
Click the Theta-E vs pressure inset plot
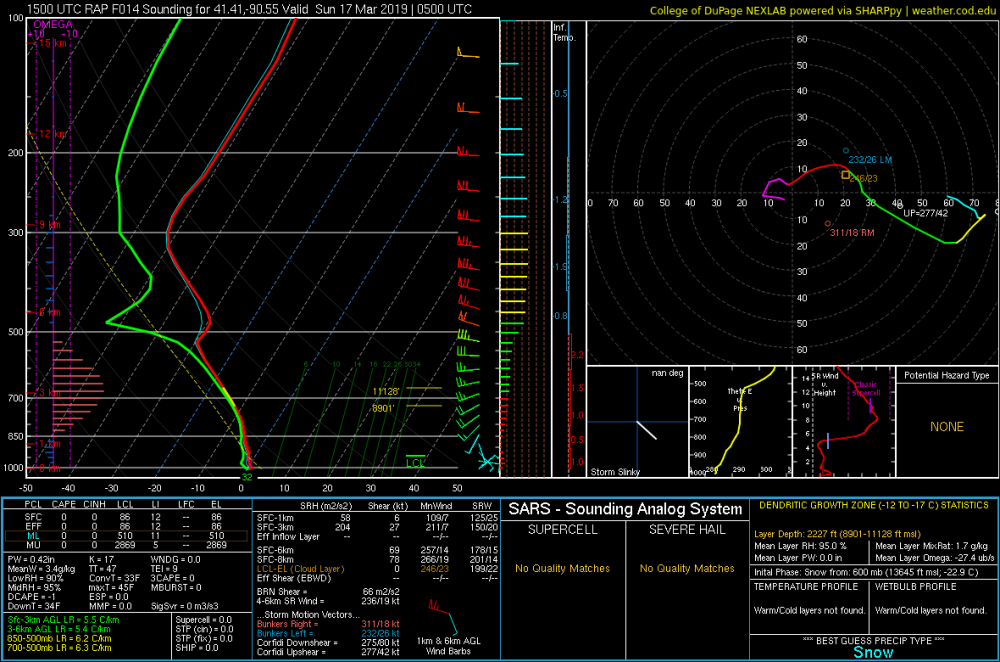(x=740, y=422)
